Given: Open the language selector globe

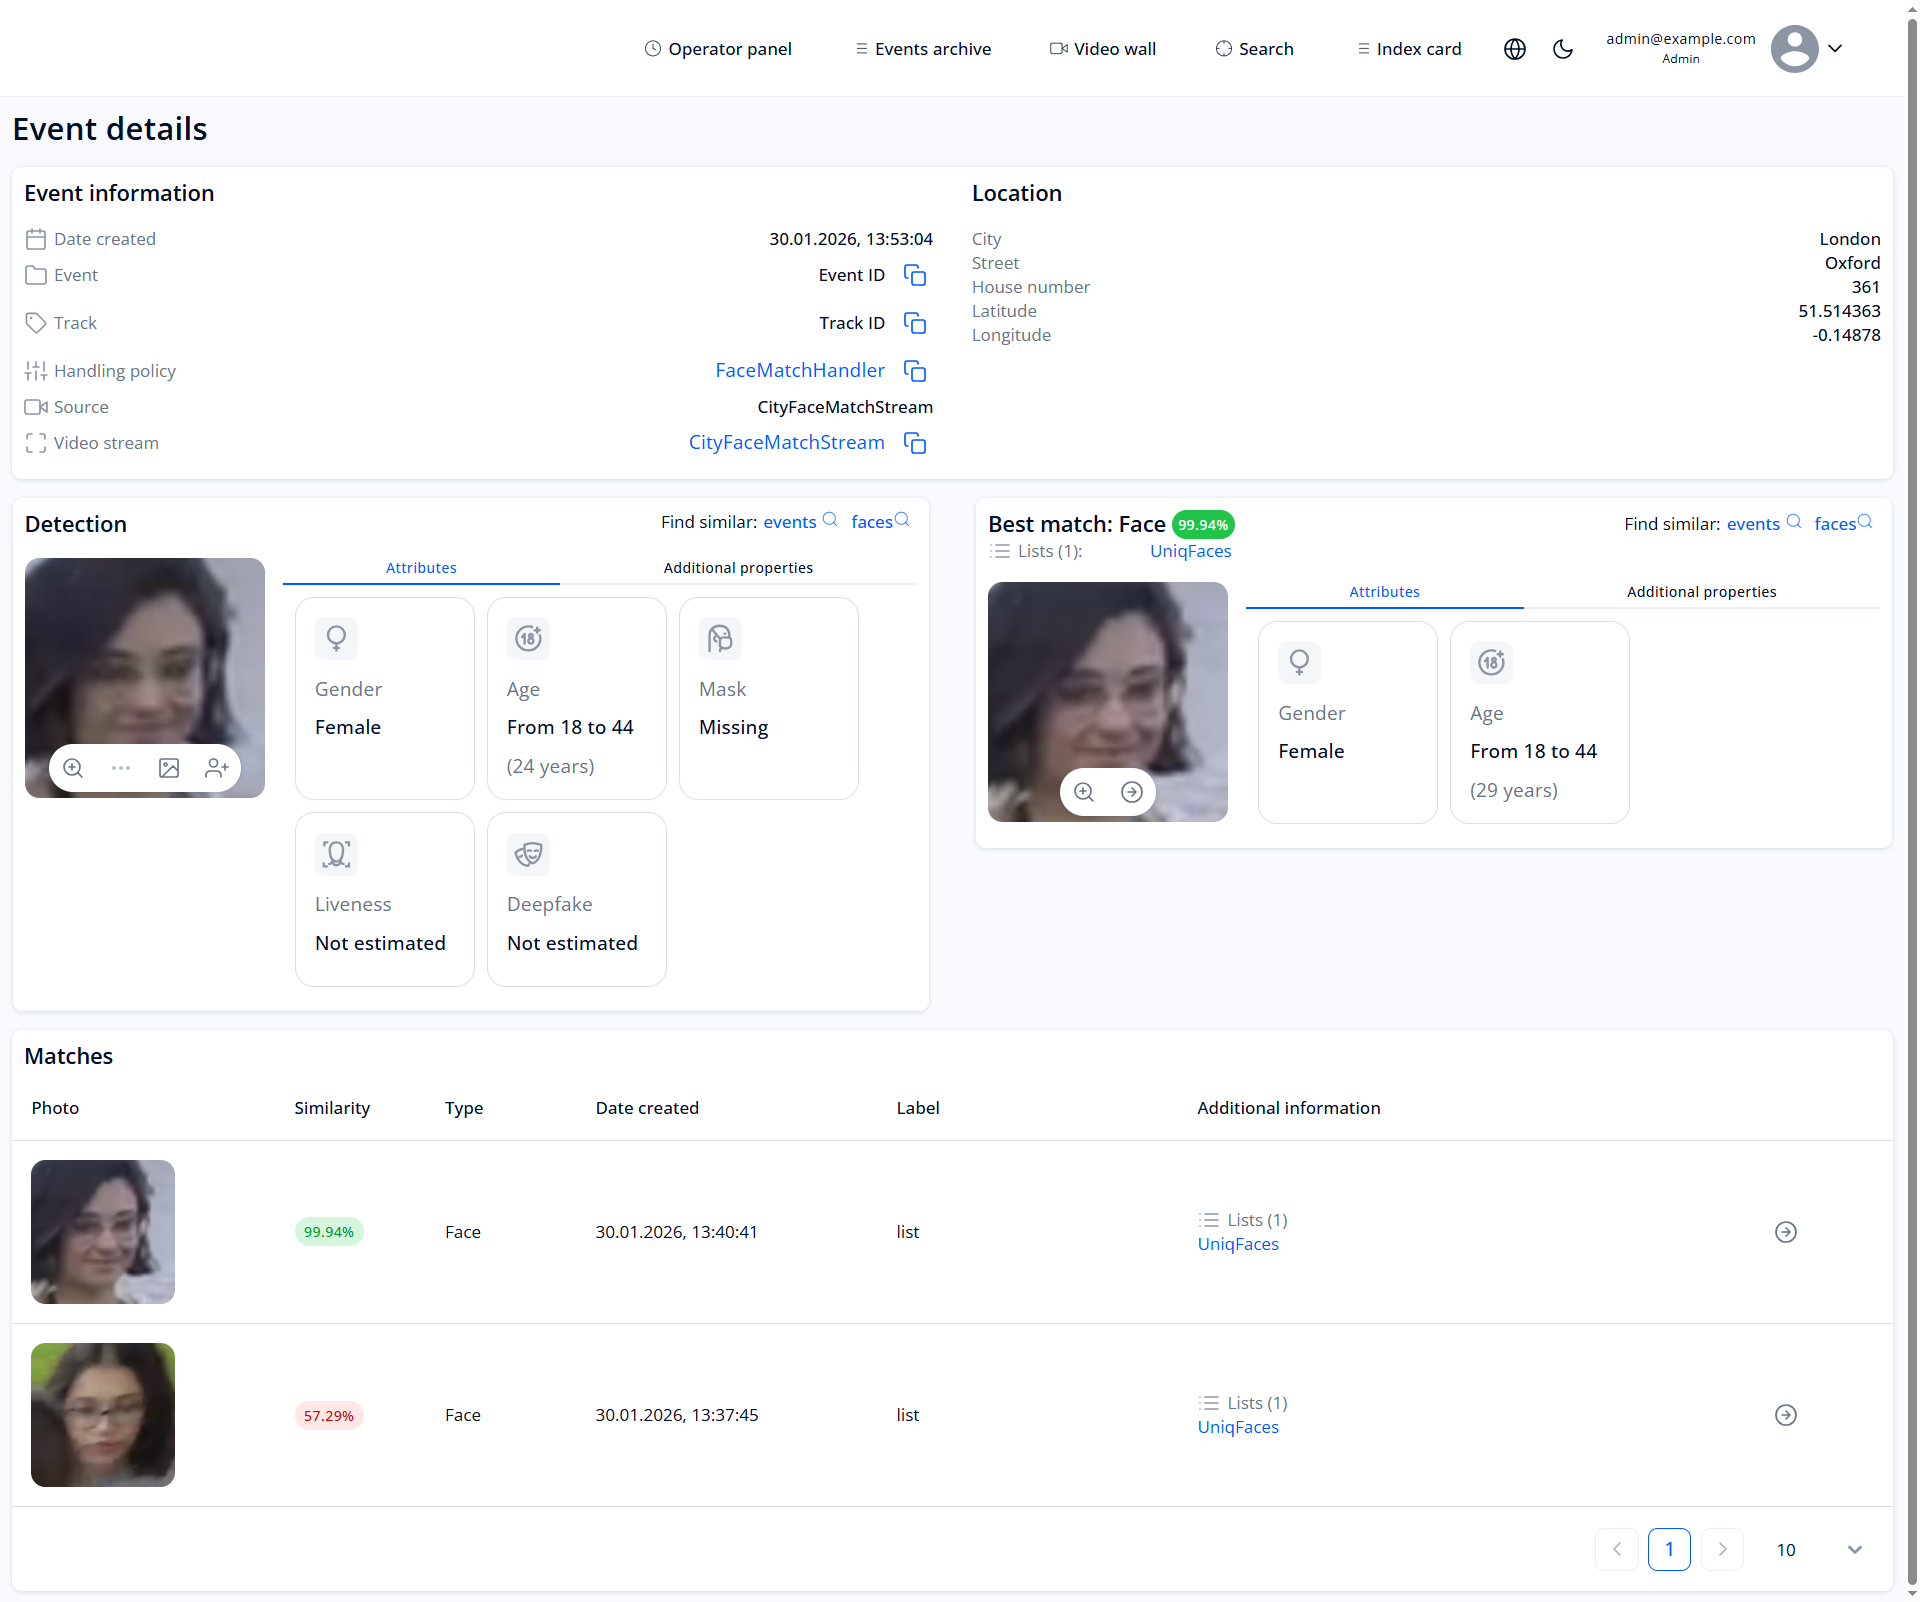Looking at the screenshot, I should (x=1515, y=49).
